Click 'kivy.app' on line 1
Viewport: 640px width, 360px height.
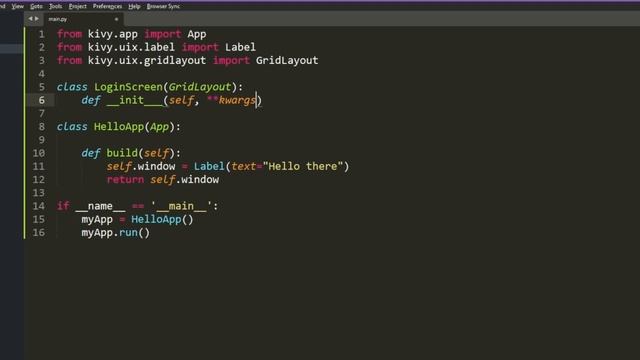click(x=113, y=34)
